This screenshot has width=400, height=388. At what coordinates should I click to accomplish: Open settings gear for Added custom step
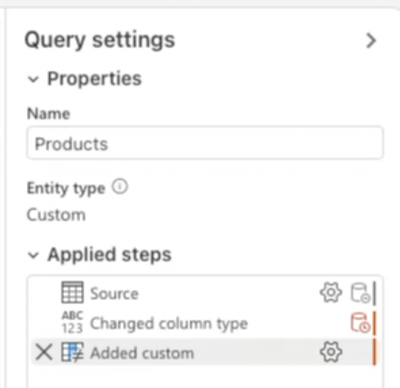point(331,352)
